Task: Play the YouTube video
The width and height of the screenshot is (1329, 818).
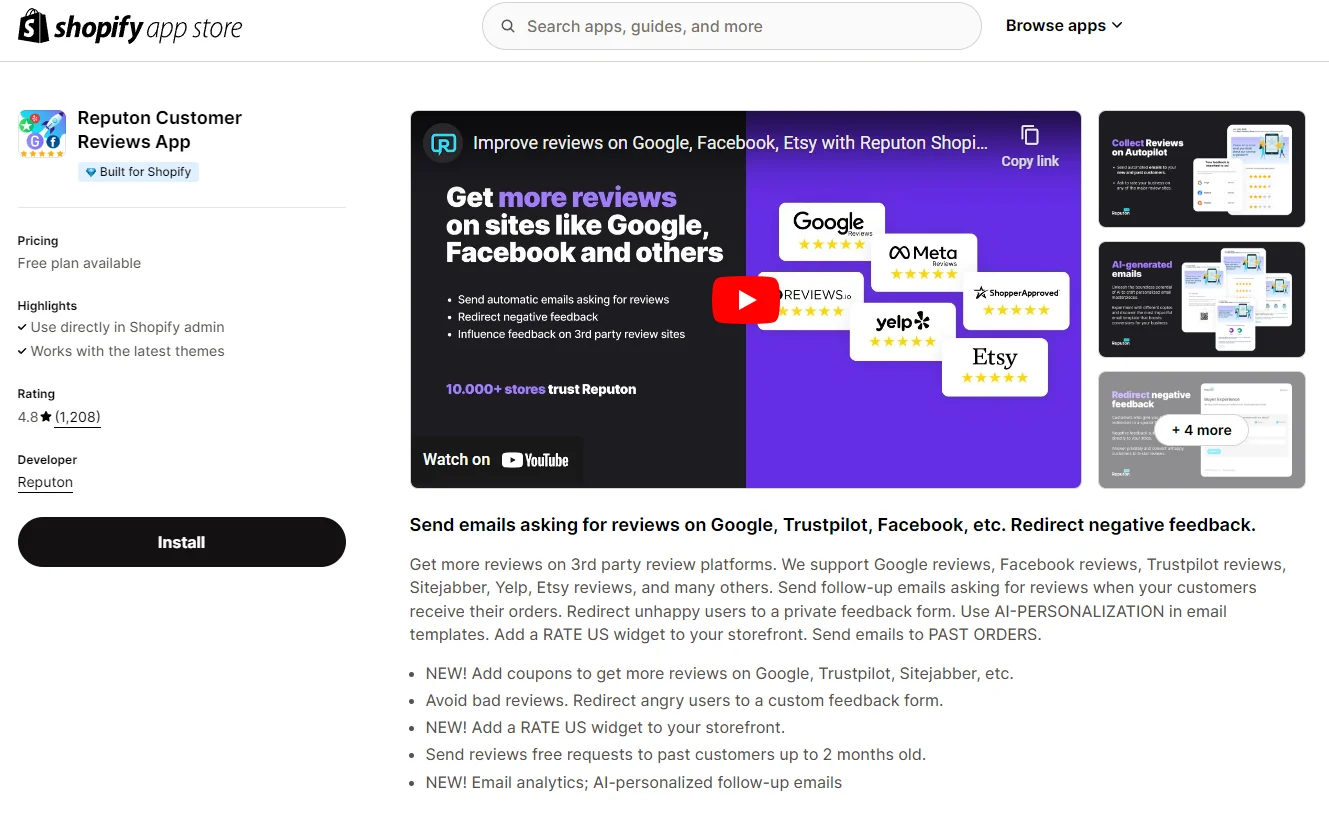Action: [x=745, y=300]
